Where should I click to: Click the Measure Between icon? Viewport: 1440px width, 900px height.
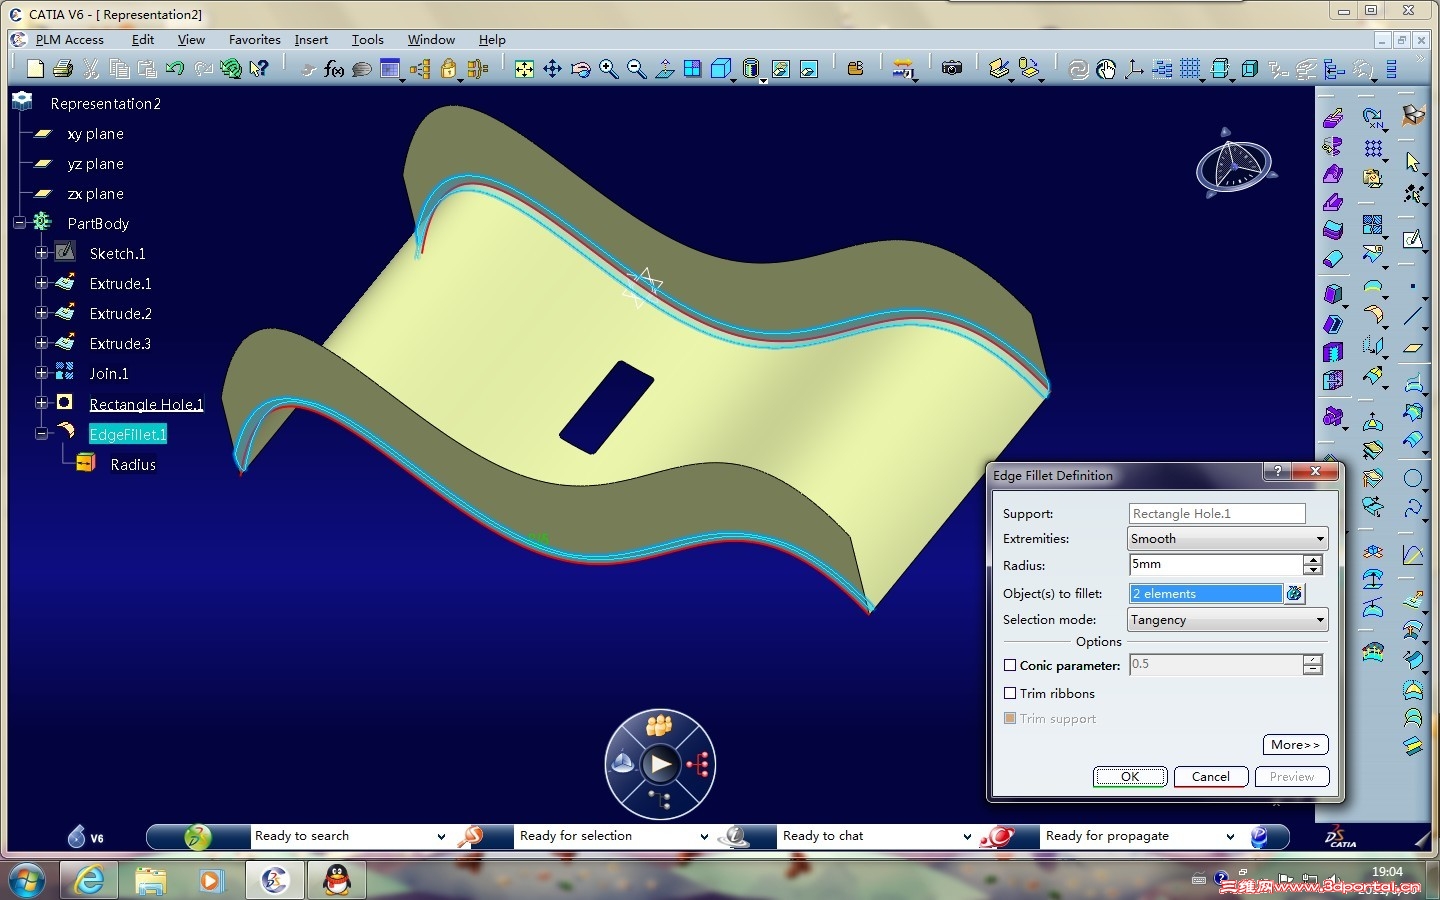click(x=903, y=68)
